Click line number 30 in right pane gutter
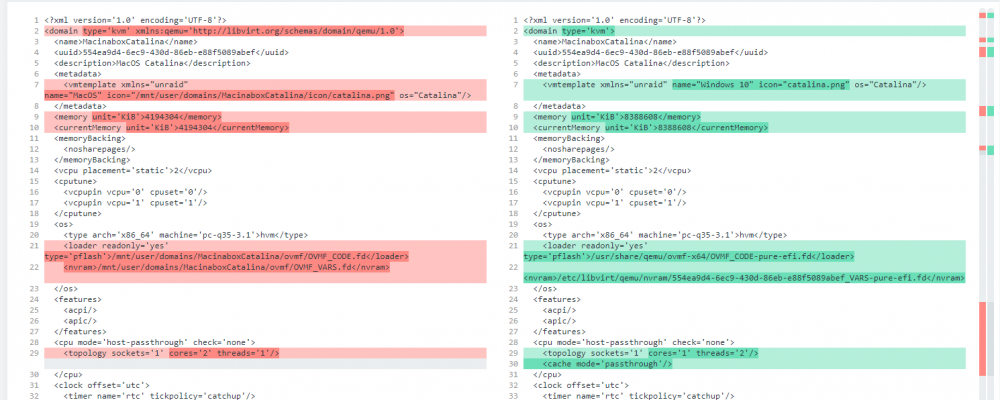 pyautogui.click(x=515, y=364)
